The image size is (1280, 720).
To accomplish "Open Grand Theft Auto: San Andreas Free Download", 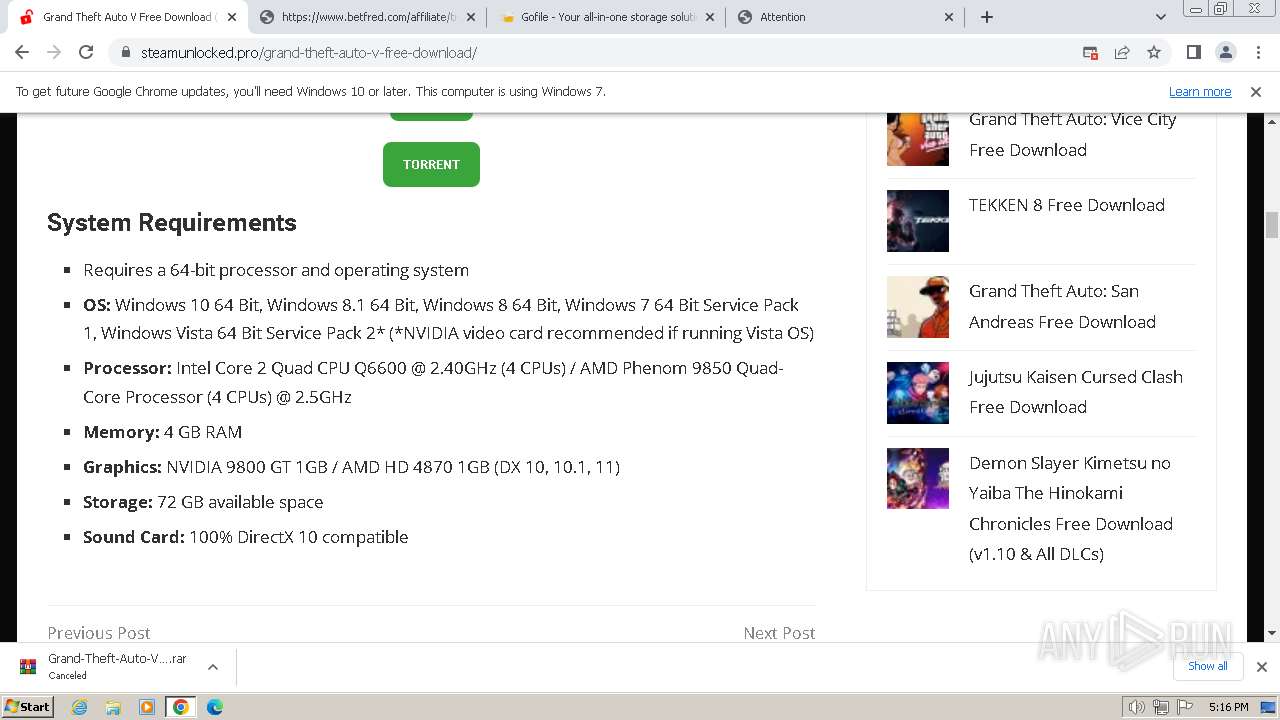I will pyautogui.click(x=1062, y=306).
